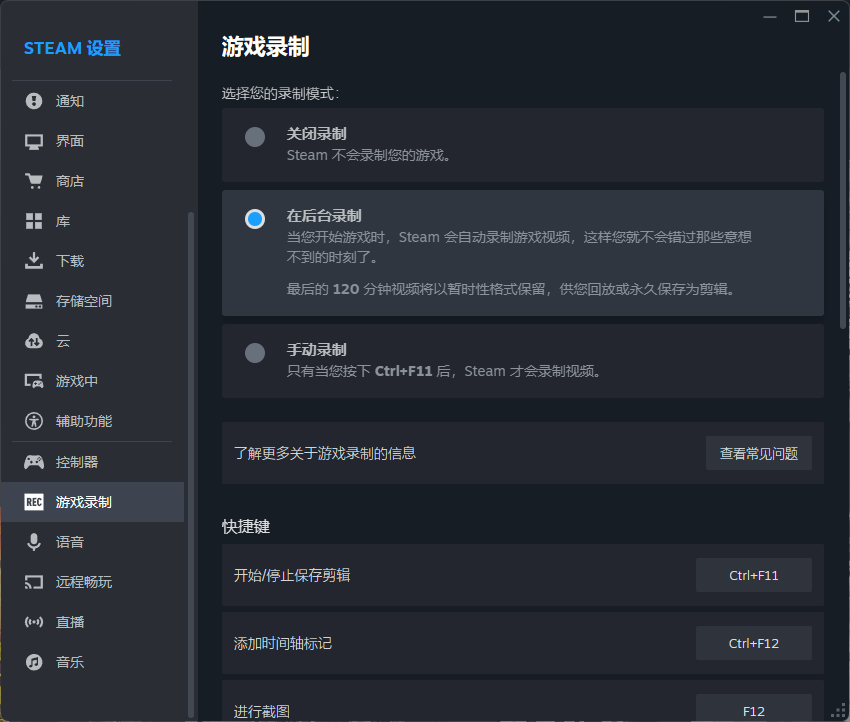Click the 查看常见问题 button
850x722 pixels.
(x=758, y=453)
